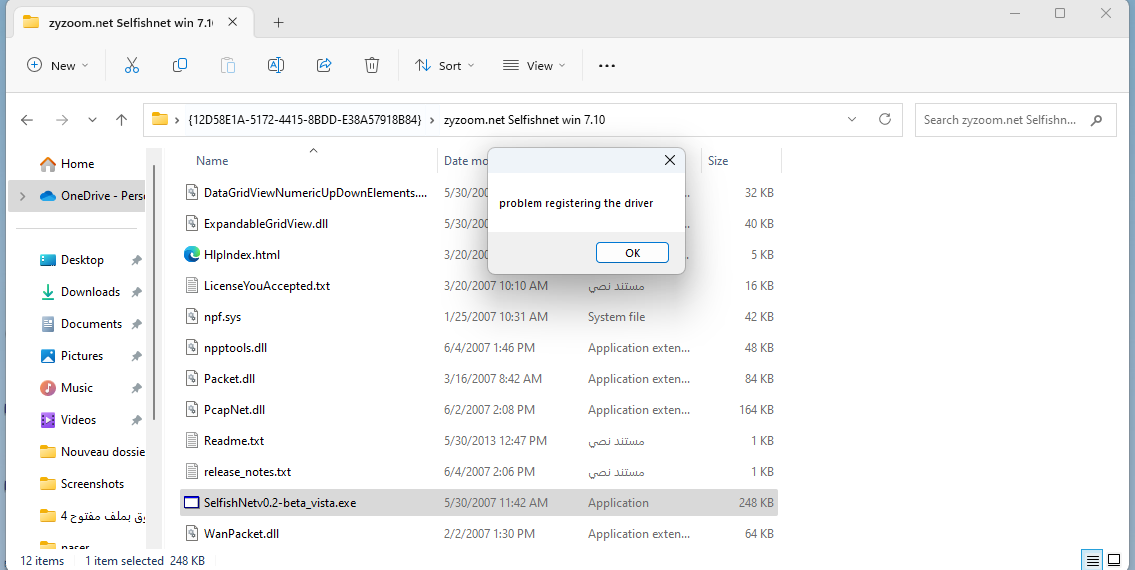The width and height of the screenshot is (1135, 570).
Task: Close the zyzoom.net Selfishnet tab
Action: 232,22
